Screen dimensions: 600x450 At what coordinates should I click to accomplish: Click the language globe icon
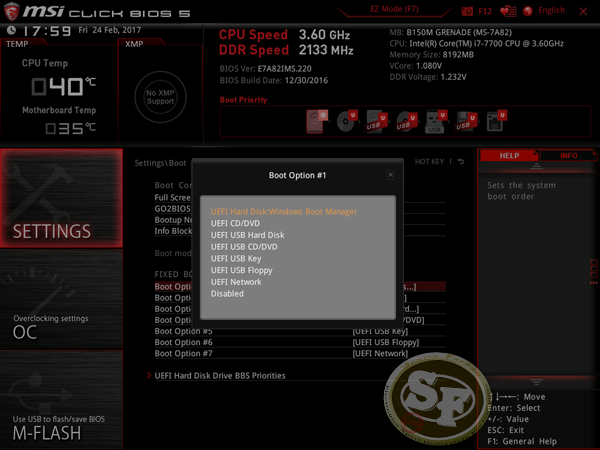click(528, 11)
